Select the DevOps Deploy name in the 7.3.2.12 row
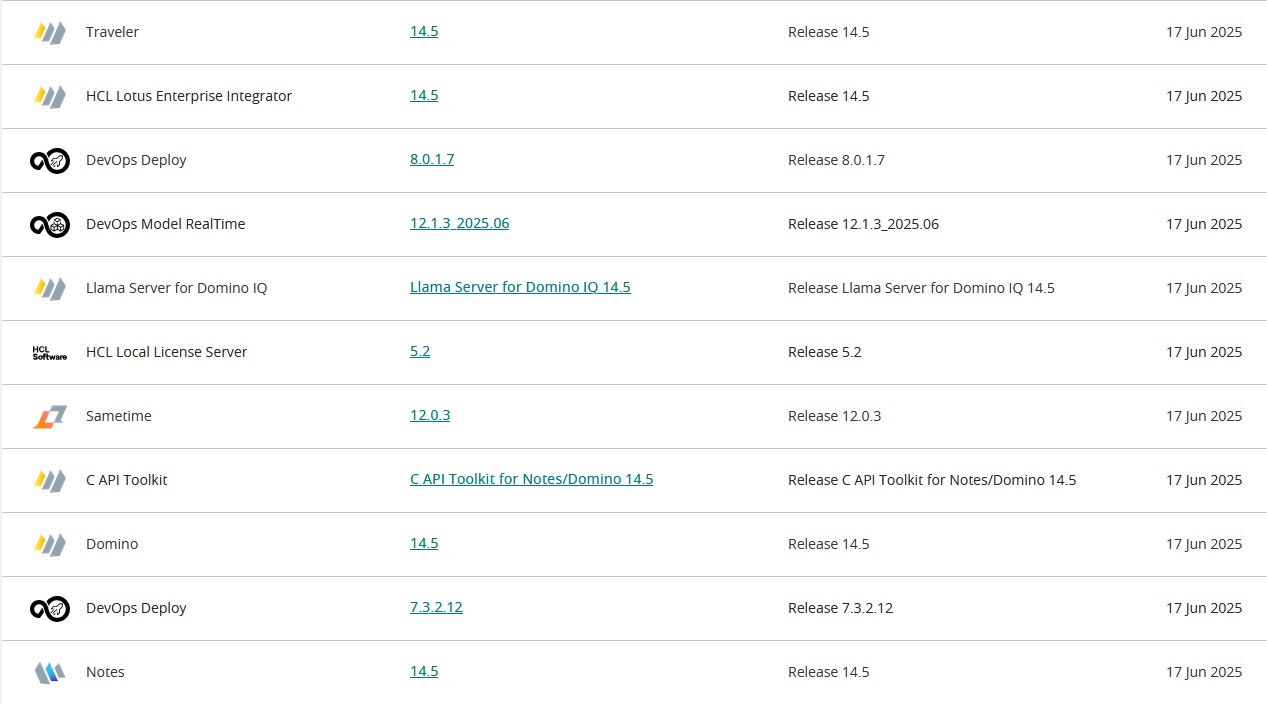Image resolution: width=1267 pixels, height=704 pixels. click(136, 608)
